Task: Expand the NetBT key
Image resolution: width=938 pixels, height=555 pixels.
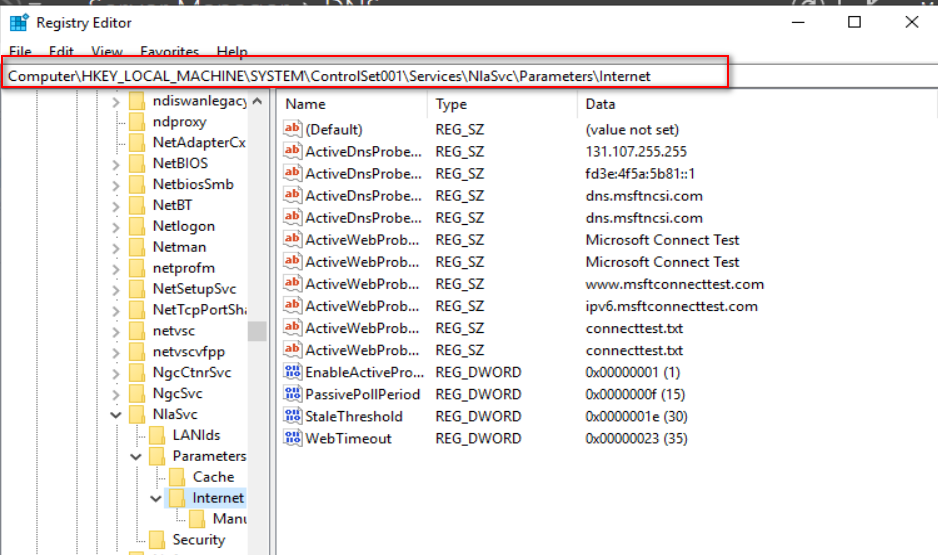Action: (115, 206)
